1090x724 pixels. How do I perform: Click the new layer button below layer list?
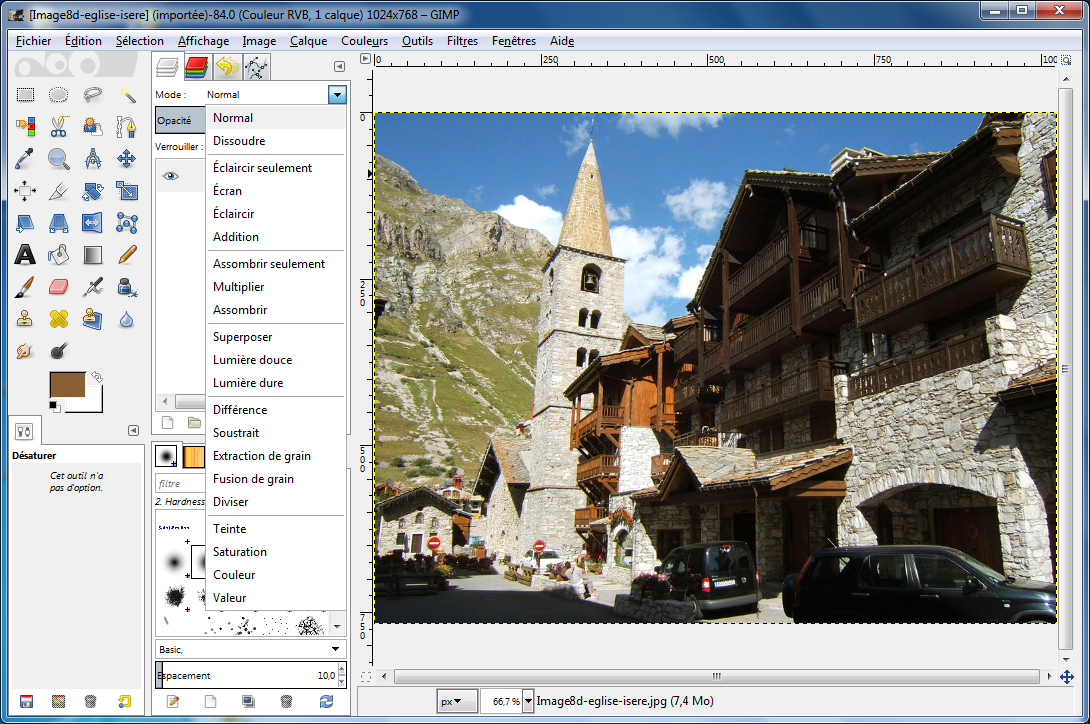click(x=168, y=423)
